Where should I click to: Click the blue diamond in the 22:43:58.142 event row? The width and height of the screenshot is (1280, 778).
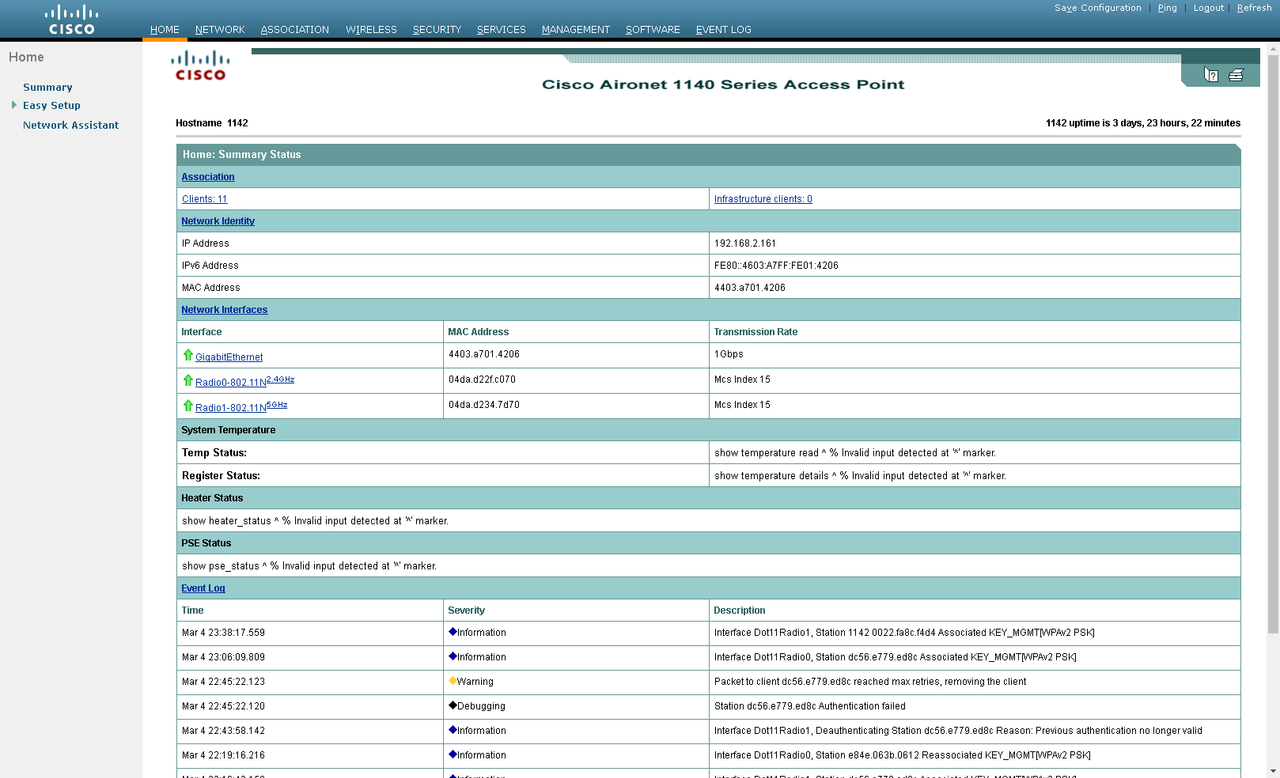(452, 730)
